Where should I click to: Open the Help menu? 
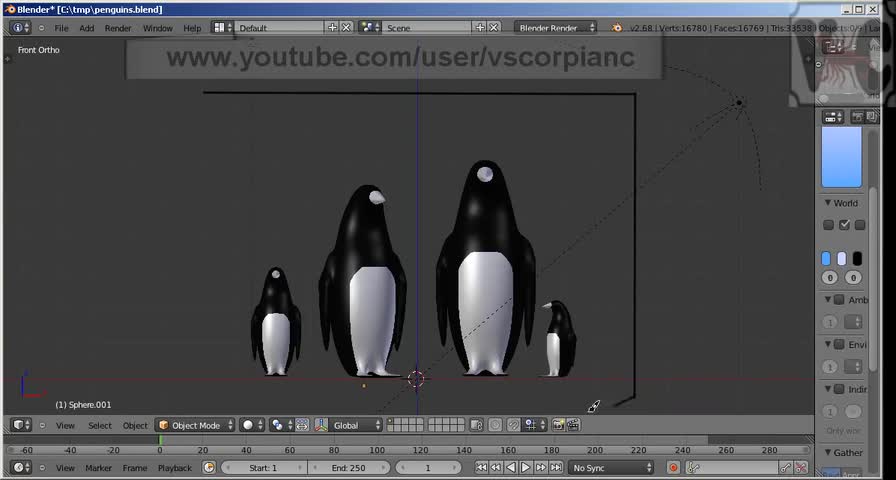(192, 28)
